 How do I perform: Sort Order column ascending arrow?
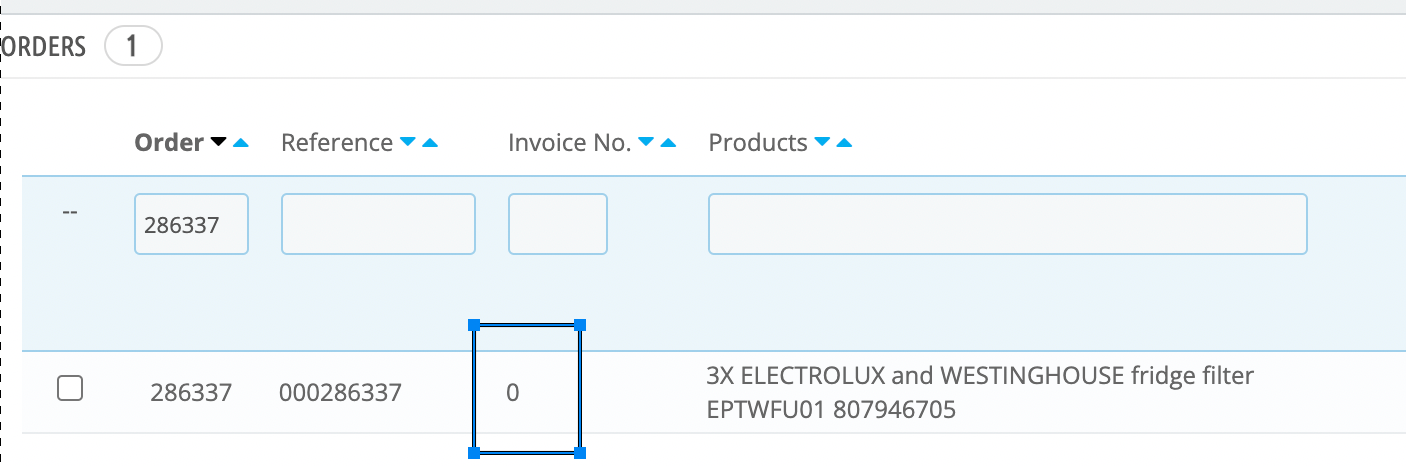240,144
